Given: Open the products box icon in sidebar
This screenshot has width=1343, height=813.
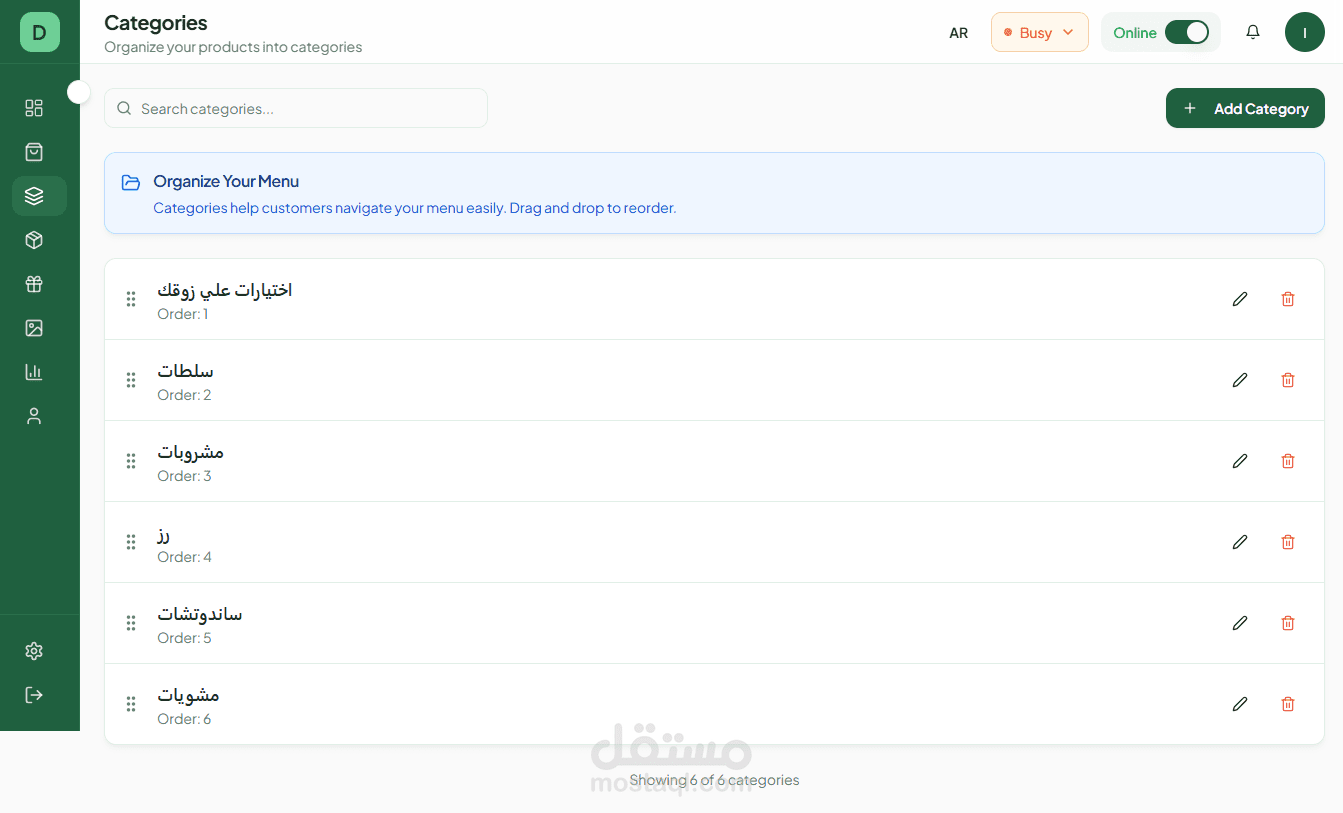Looking at the screenshot, I should pos(34,240).
